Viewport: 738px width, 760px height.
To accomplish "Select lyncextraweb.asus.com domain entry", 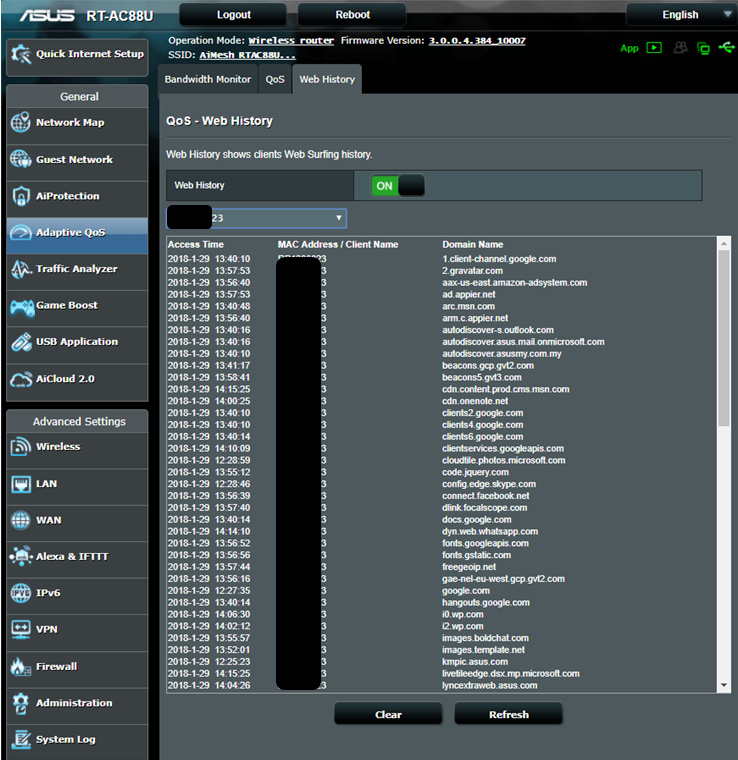I will (x=489, y=685).
